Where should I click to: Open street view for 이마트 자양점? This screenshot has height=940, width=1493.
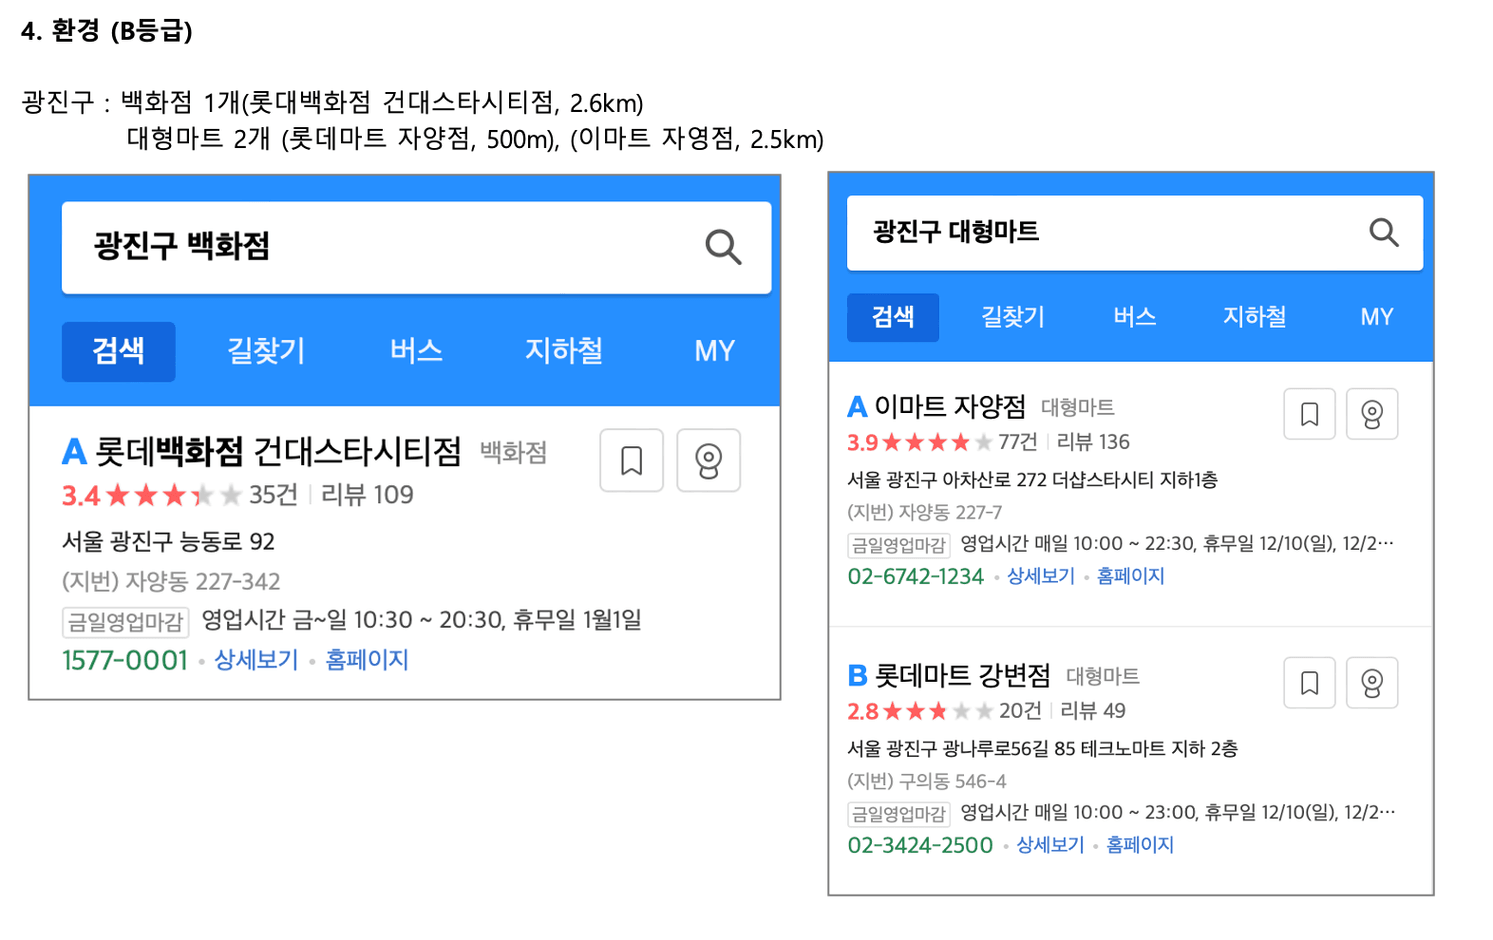(x=1372, y=414)
